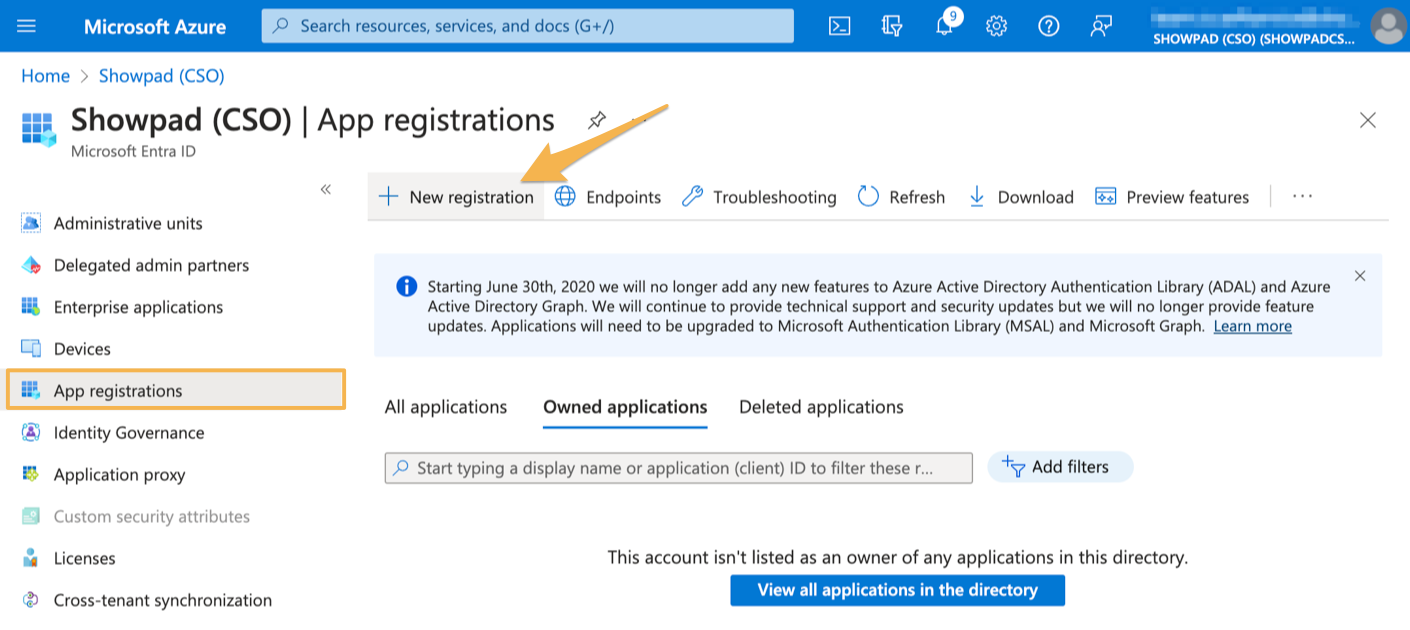Image resolution: width=1410 pixels, height=630 pixels.
Task: Open the notifications bell
Action: [945, 24]
